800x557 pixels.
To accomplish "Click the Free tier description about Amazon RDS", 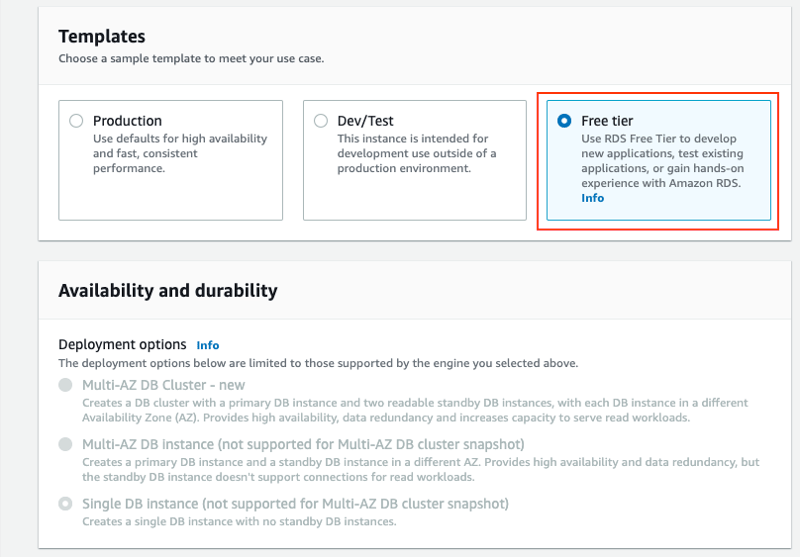I will click(662, 161).
